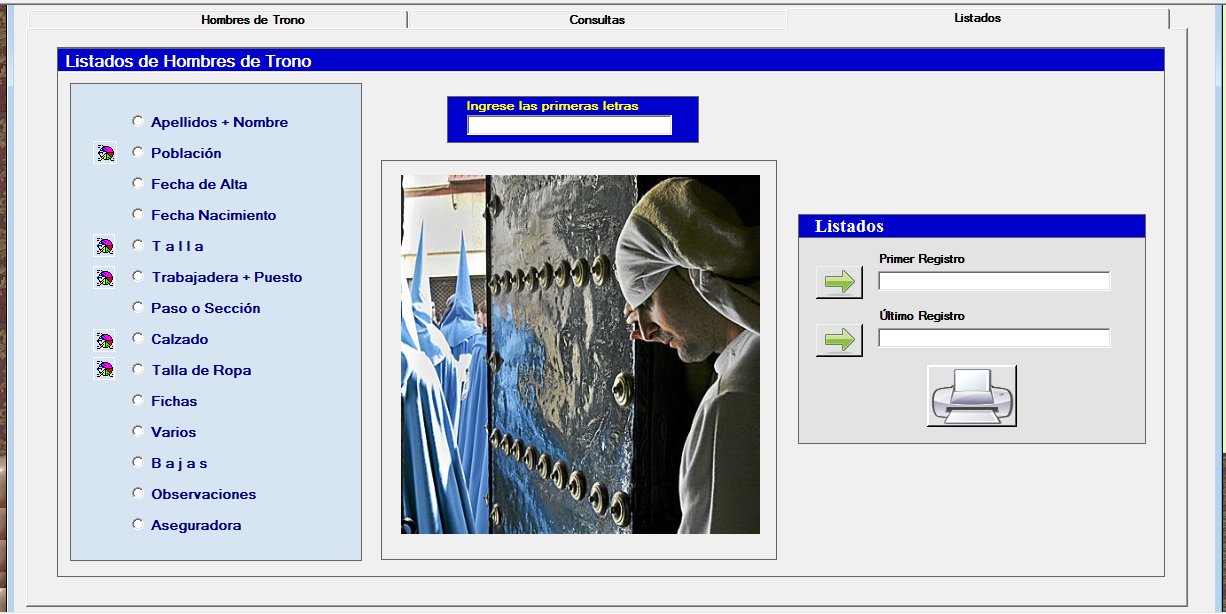Screen dimensions: 1226x614
Task: Select the Bajas radio option
Action: click(138, 462)
